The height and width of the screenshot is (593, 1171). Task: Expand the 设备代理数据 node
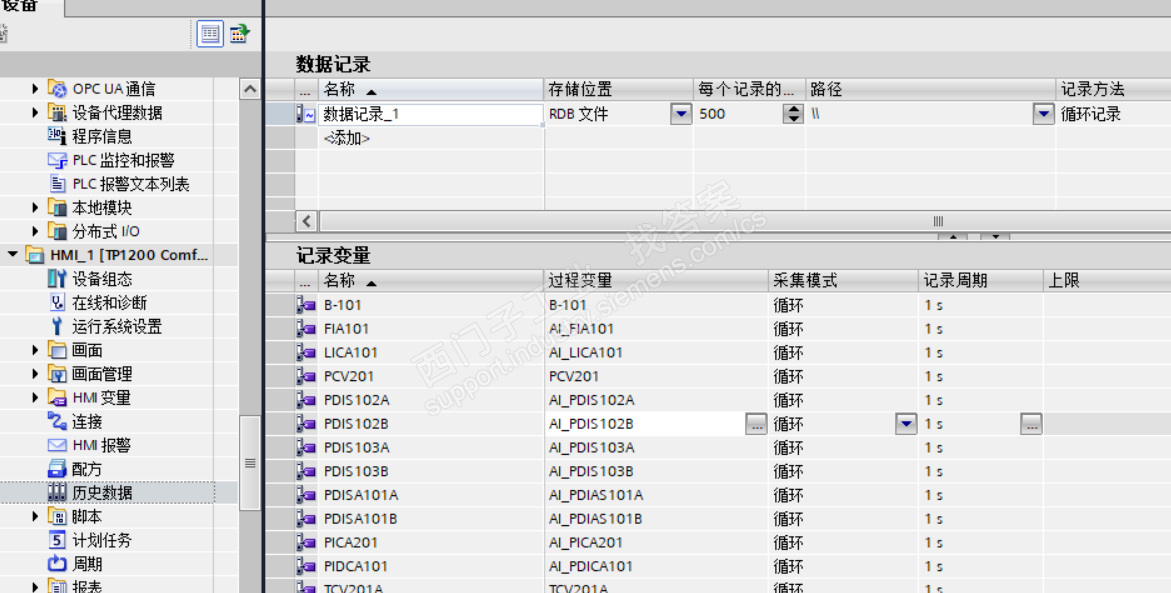coord(35,113)
